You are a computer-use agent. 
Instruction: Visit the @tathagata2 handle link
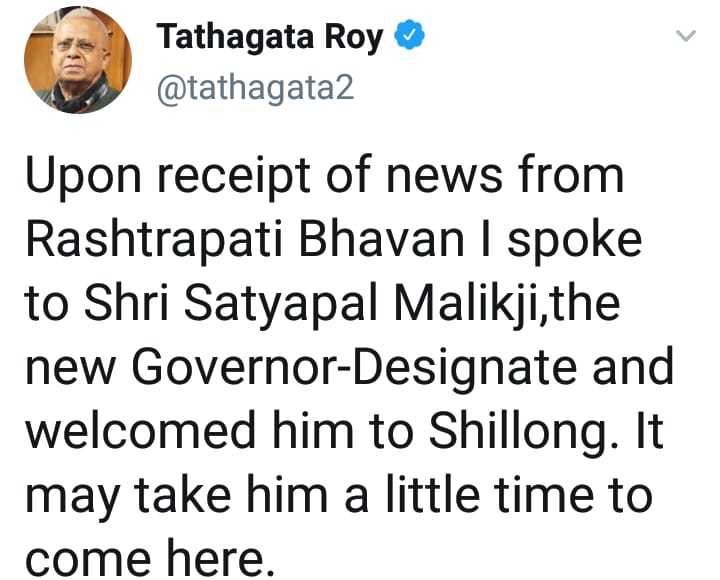coord(255,88)
